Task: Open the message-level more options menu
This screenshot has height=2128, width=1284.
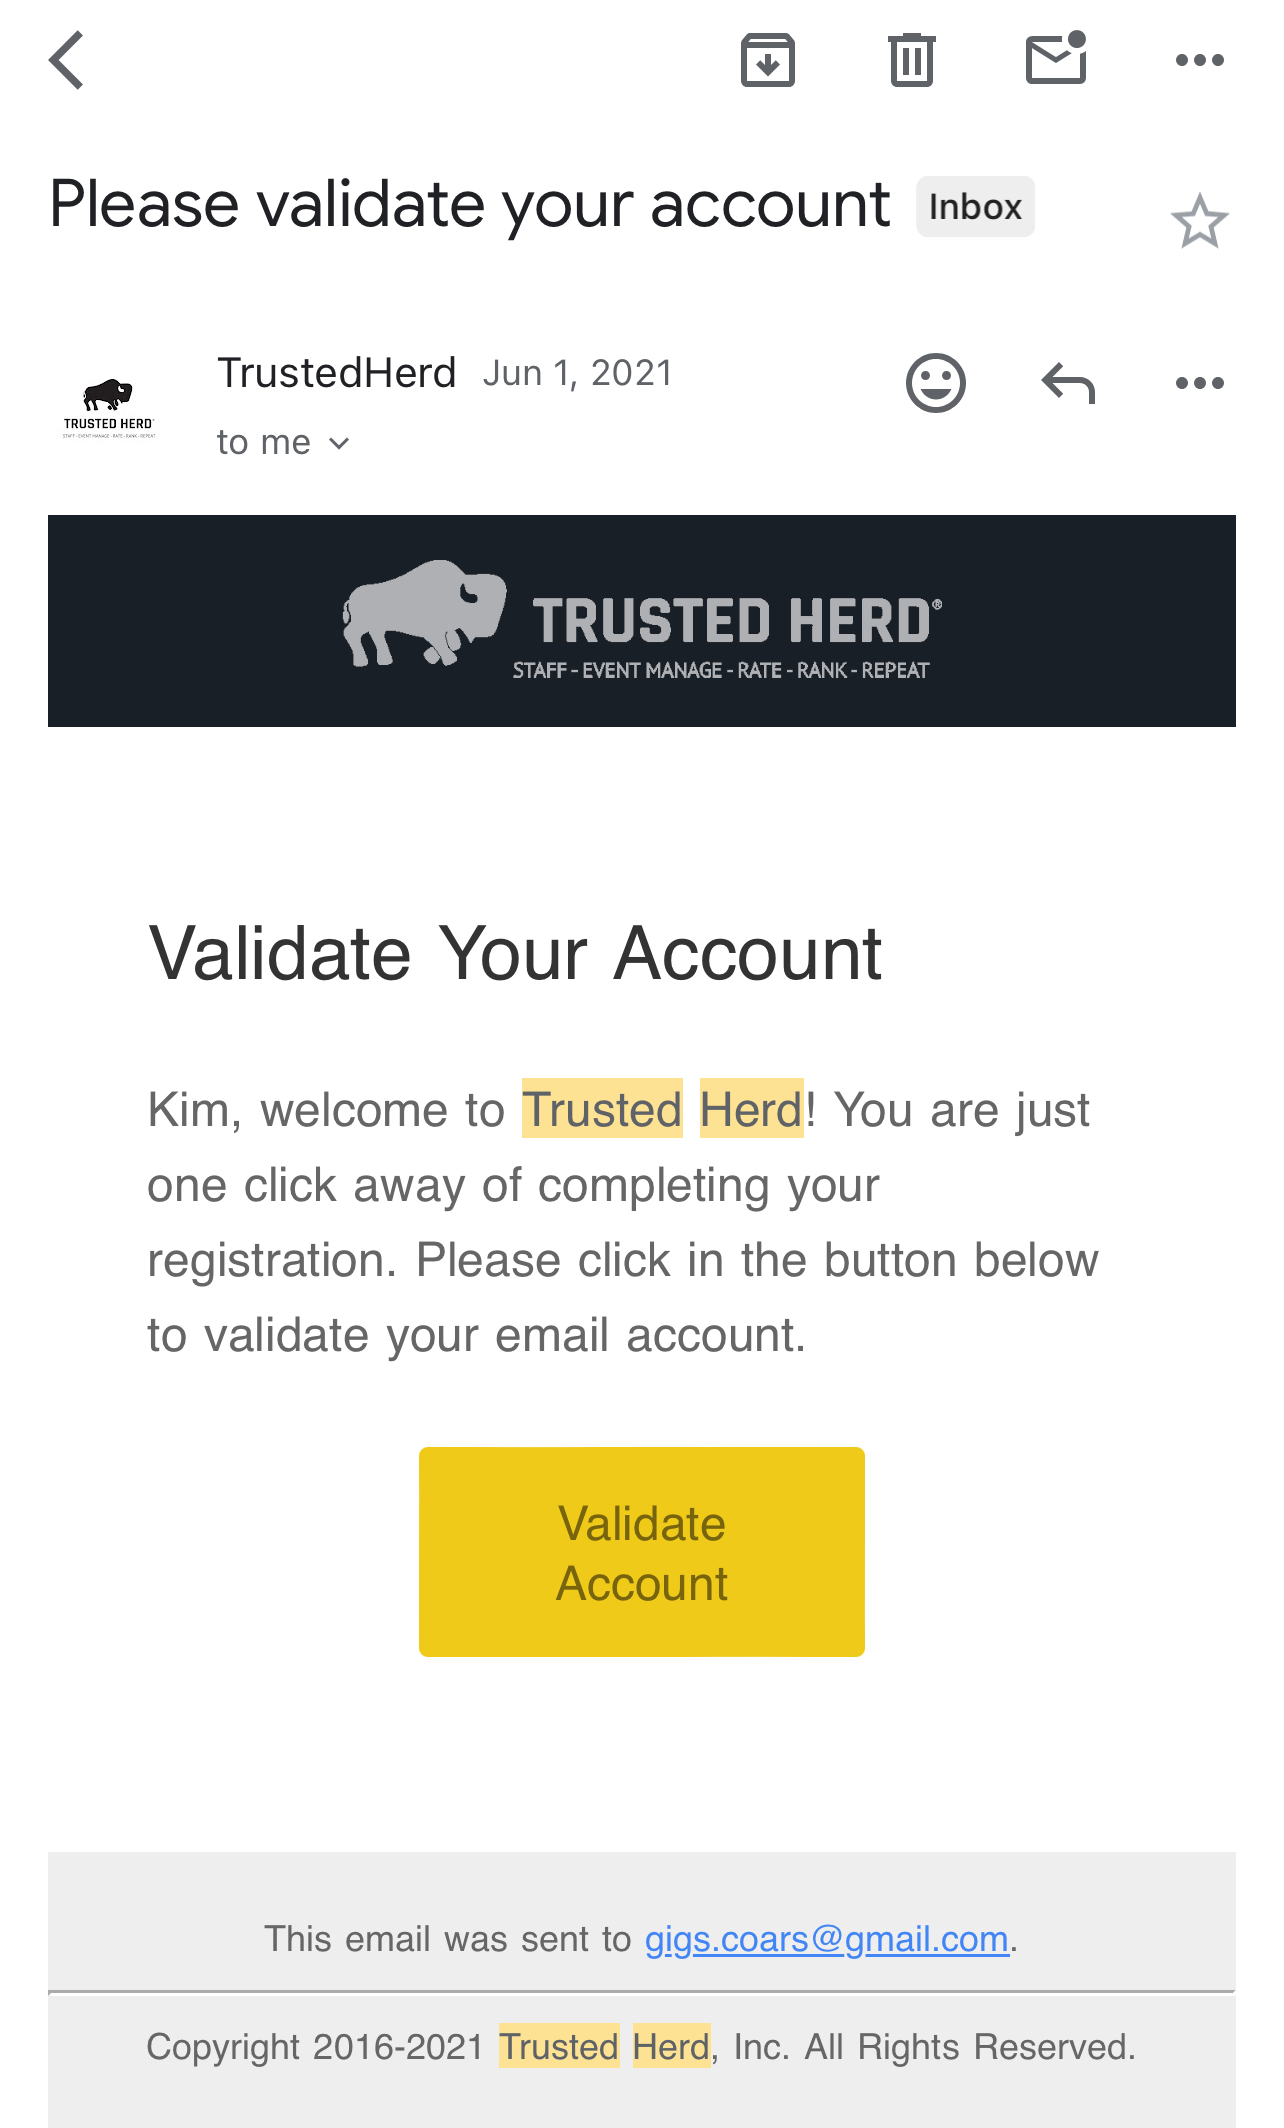Action: (1199, 383)
